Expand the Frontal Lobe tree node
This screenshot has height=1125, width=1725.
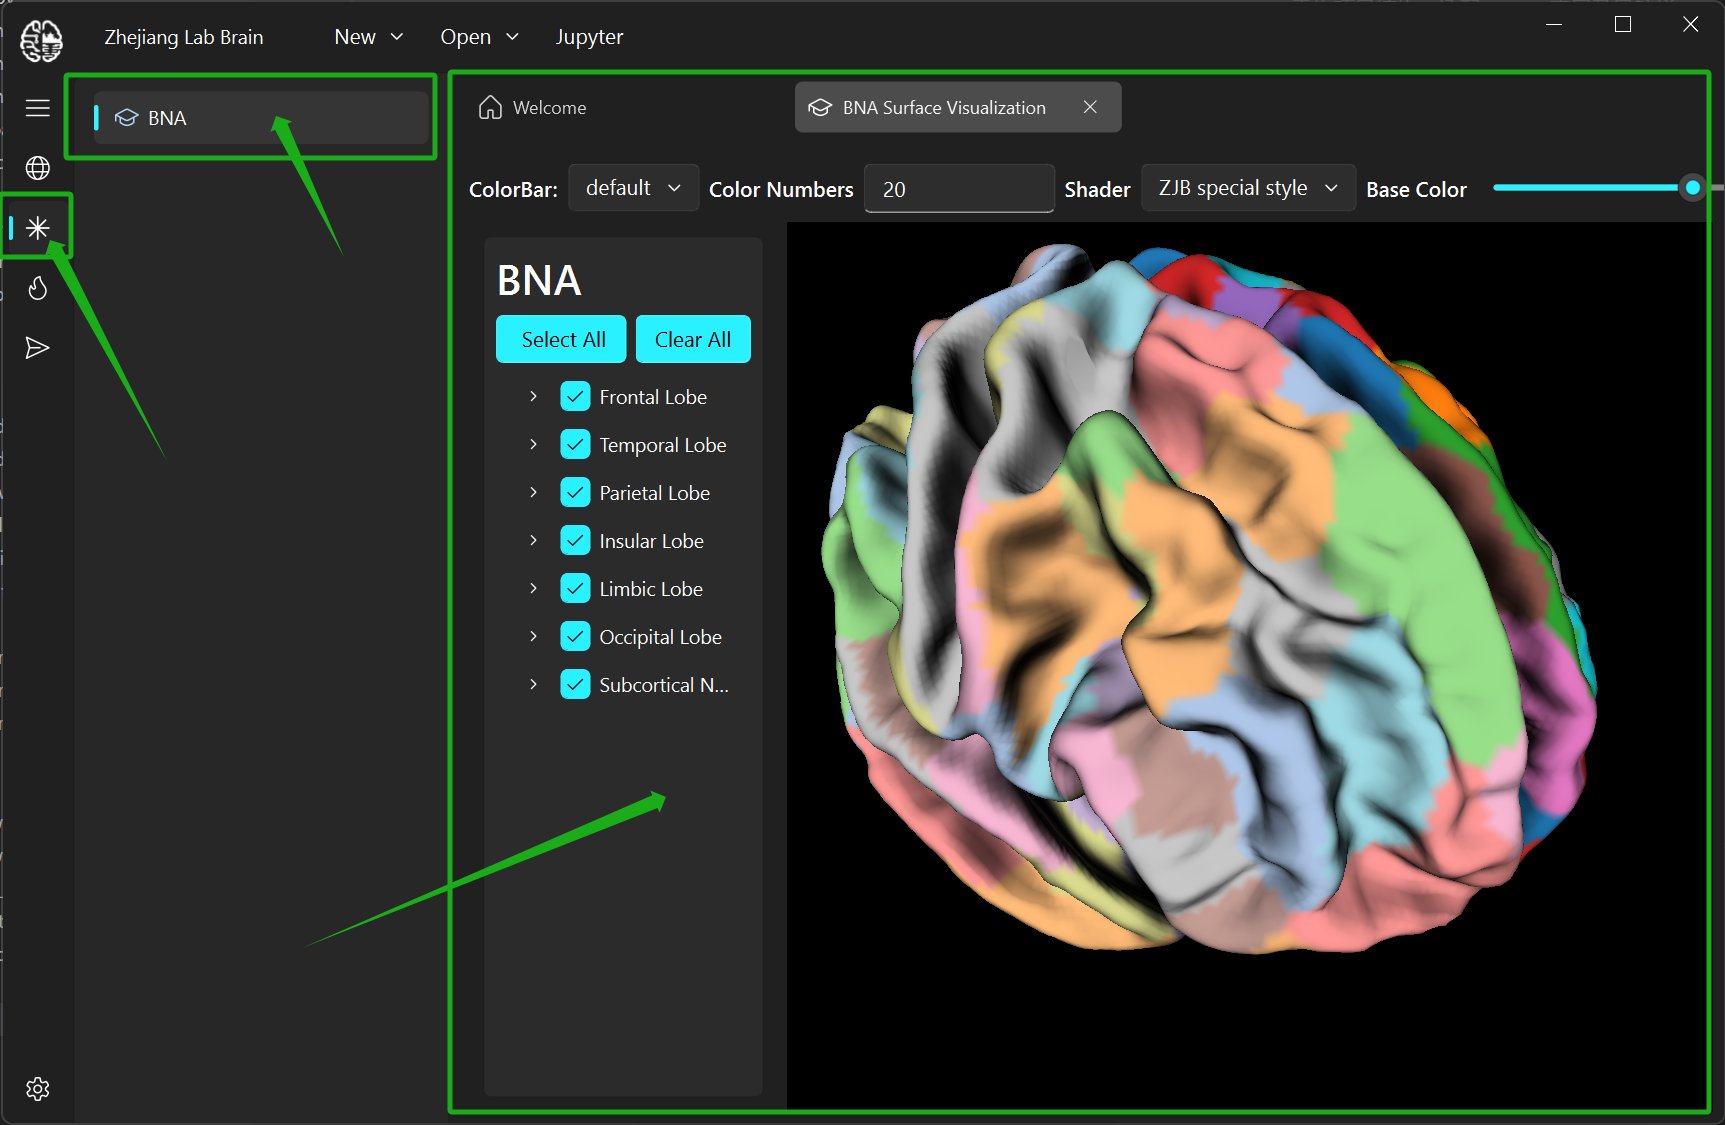coord(533,397)
